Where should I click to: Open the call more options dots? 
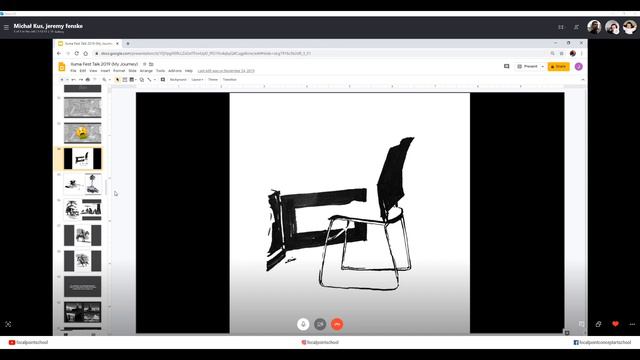pyautogui.click(x=632, y=324)
